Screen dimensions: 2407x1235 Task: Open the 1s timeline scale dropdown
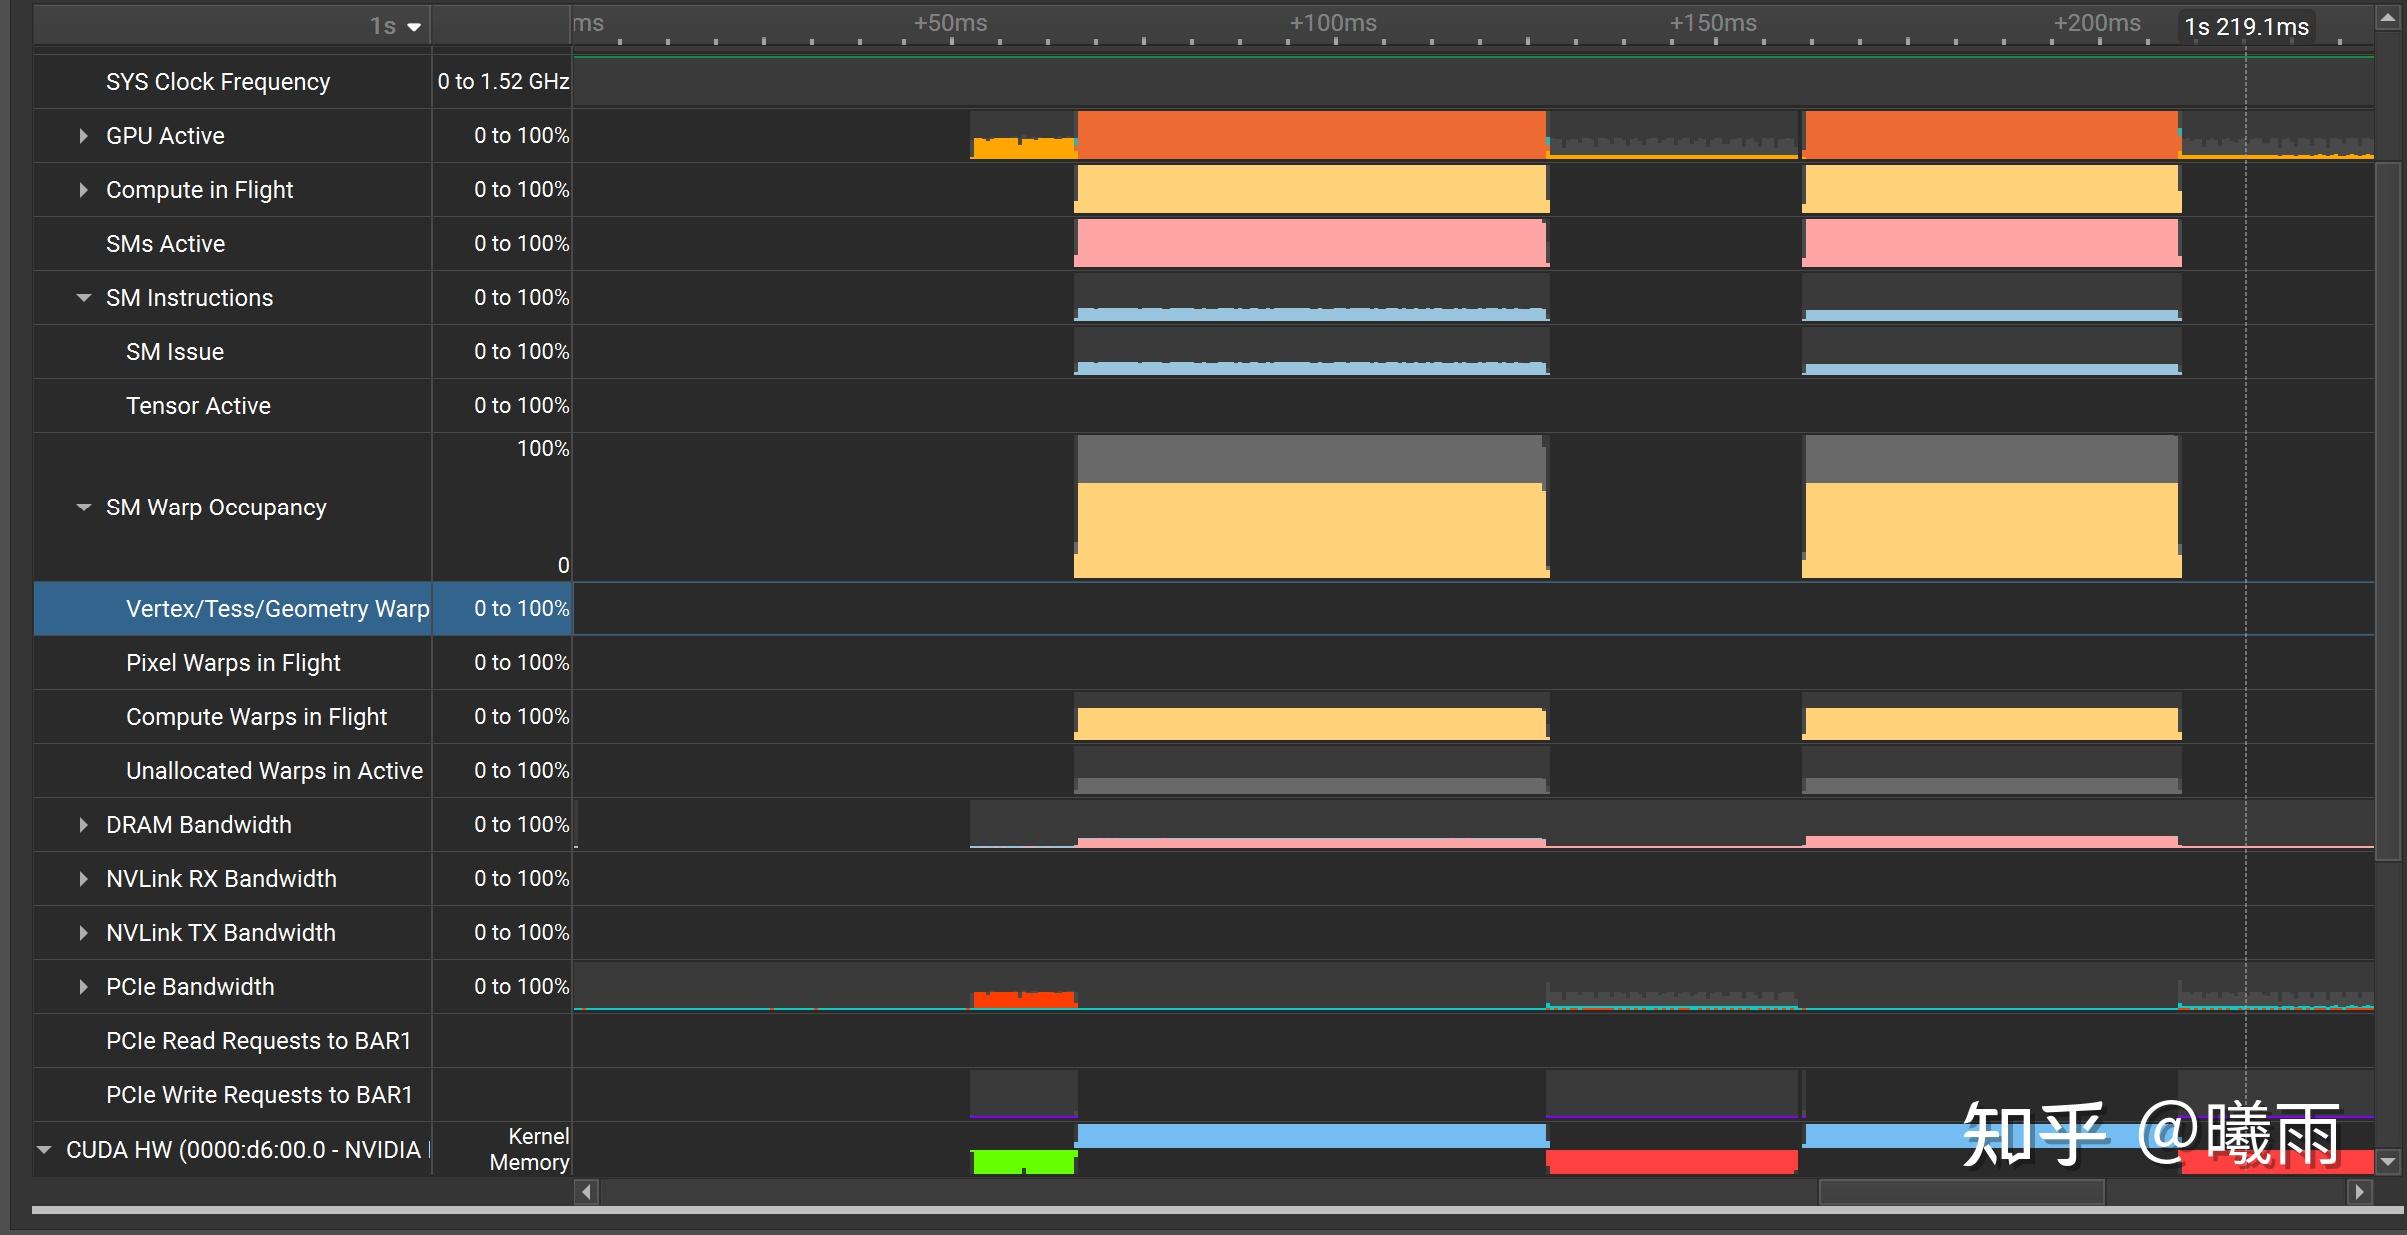(414, 27)
